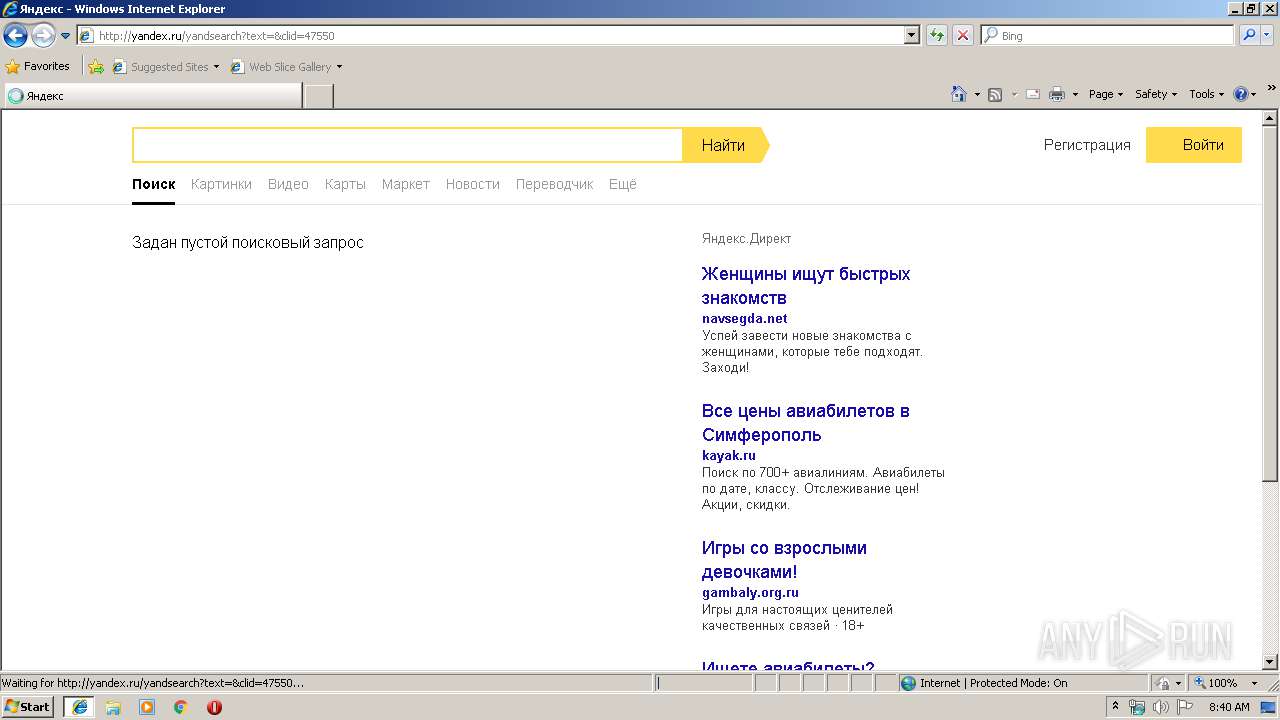Click the Bing search magnifier icon

tap(1249, 36)
